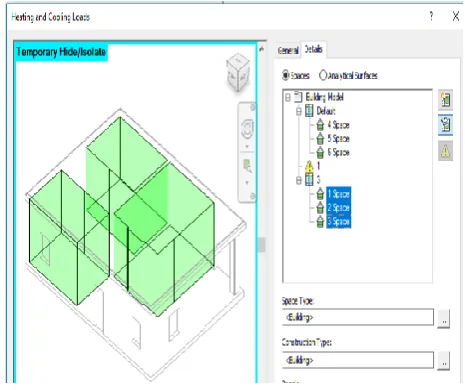
Task: Select the 2 Space tree item
Action: pyautogui.click(x=338, y=208)
